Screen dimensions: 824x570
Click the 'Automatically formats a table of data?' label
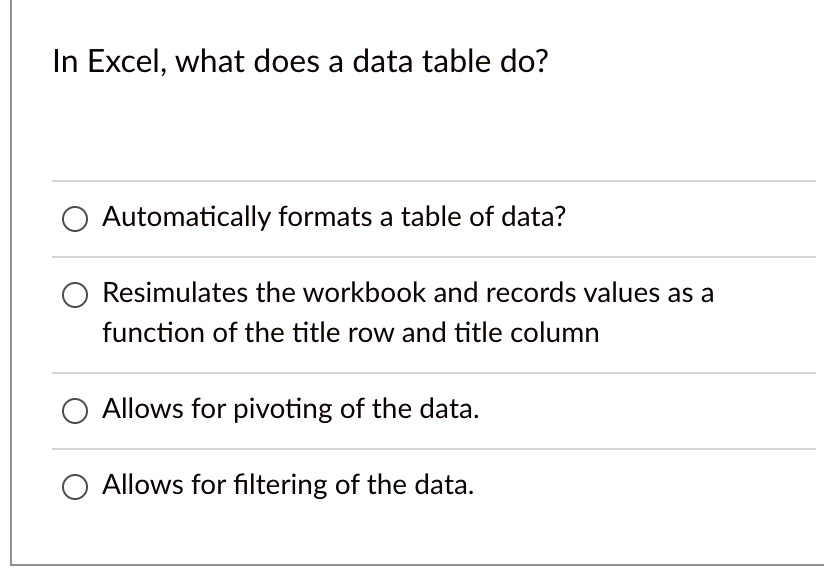coord(334,217)
